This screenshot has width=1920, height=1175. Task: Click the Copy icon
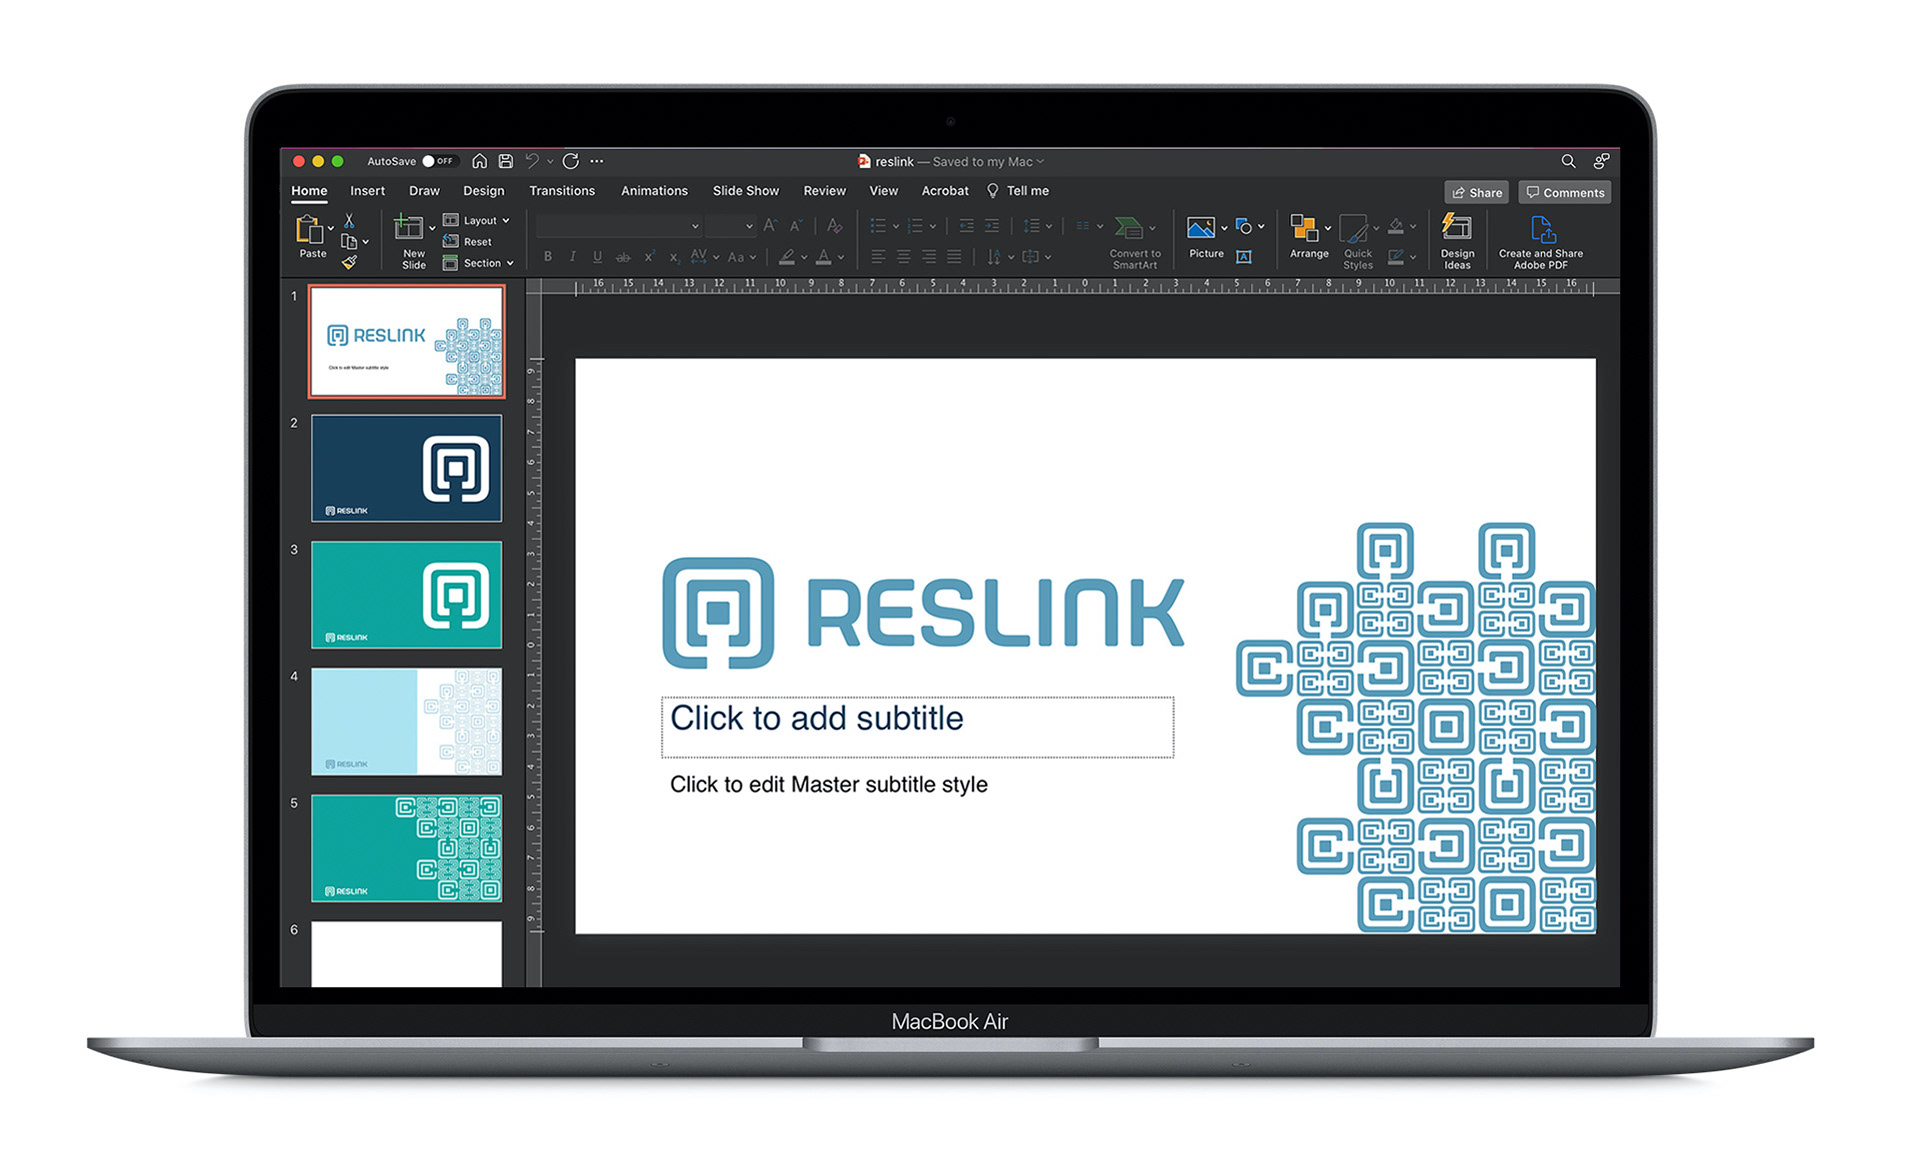coord(348,242)
